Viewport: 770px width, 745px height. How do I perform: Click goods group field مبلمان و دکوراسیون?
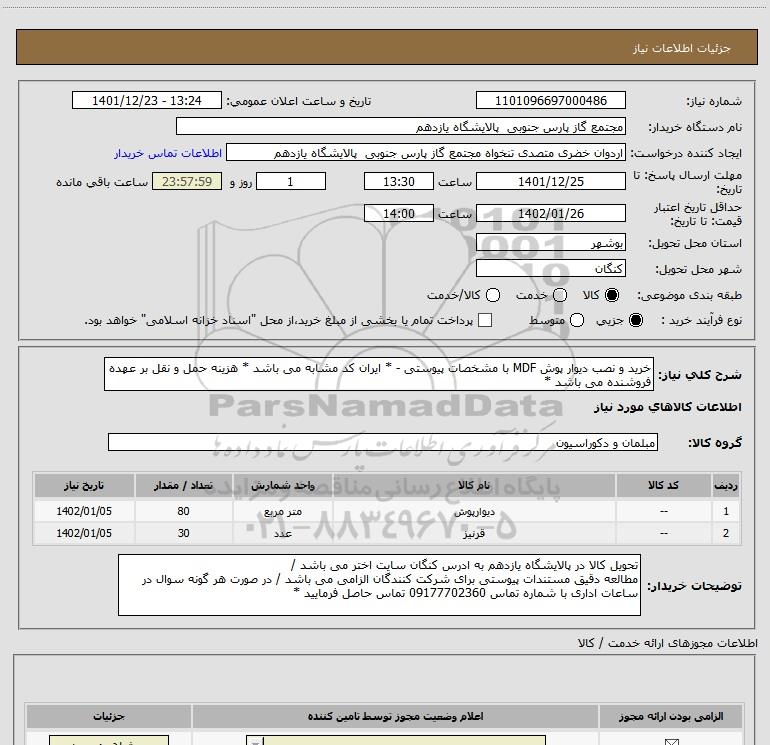[x=383, y=442]
